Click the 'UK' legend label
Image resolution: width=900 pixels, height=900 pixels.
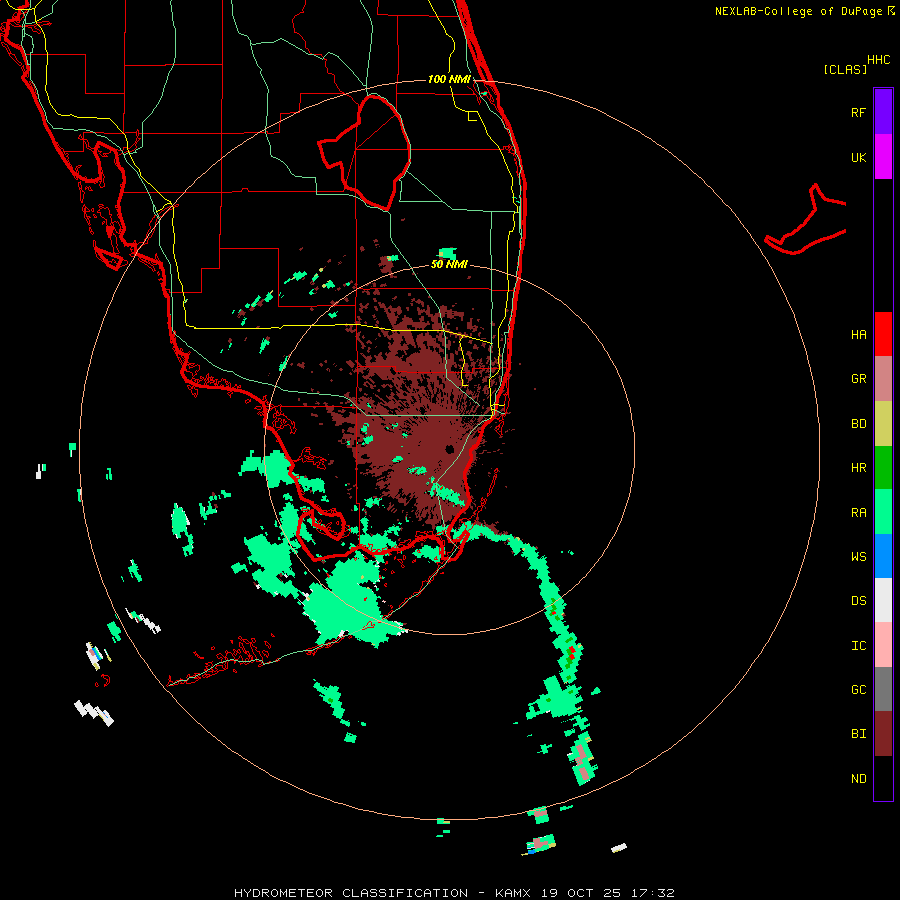click(x=858, y=158)
